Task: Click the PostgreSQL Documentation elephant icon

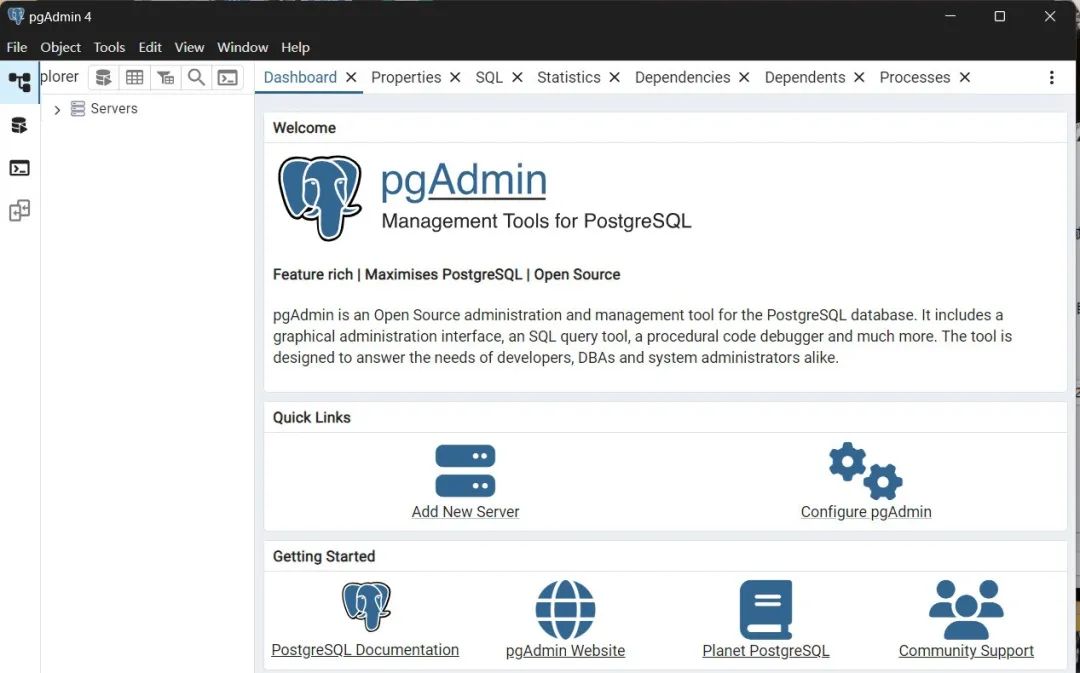Action: coord(366,606)
